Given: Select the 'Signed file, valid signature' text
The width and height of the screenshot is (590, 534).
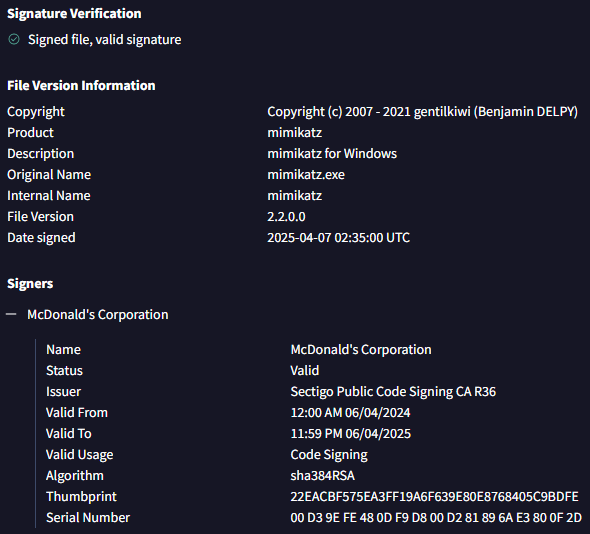Looking at the screenshot, I should coord(105,40).
